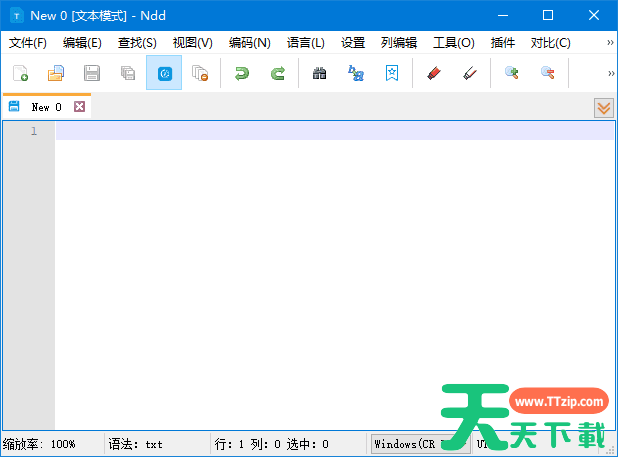Click the Save All toolbar icon
This screenshot has height=457, width=618.
(x=128, y=73)
